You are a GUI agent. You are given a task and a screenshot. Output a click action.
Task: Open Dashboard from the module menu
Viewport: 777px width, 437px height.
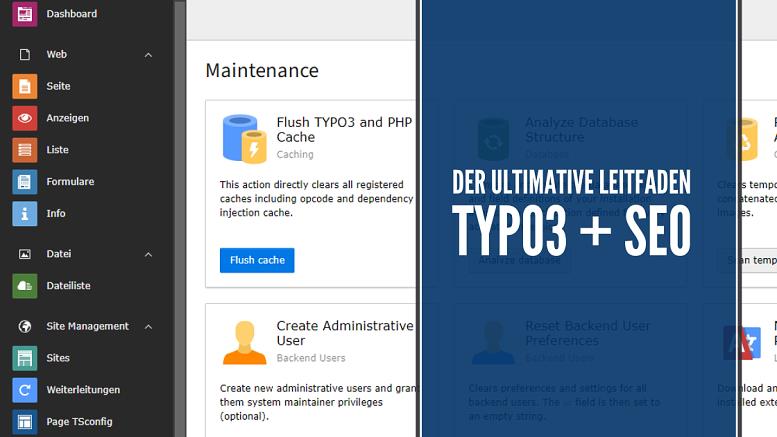[x=72, y=14]
